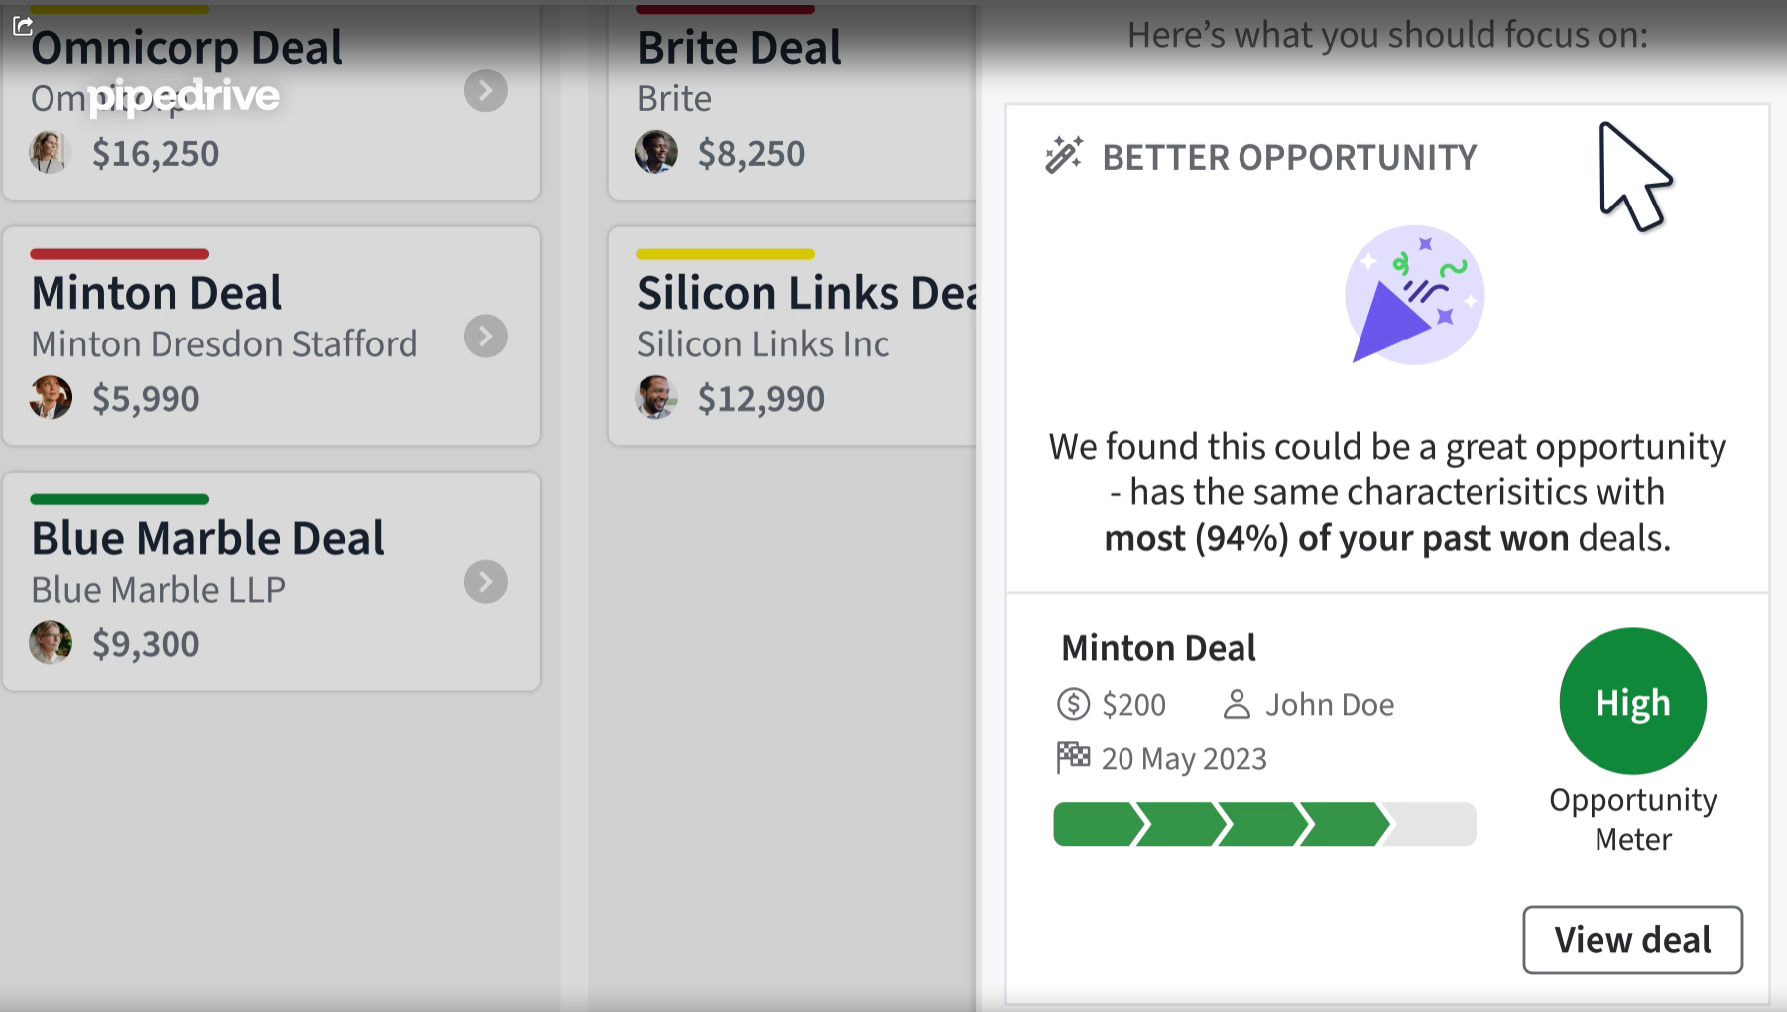
Task: Click the owner avatar on Minton Deal card
Action: tap(50, 398)
